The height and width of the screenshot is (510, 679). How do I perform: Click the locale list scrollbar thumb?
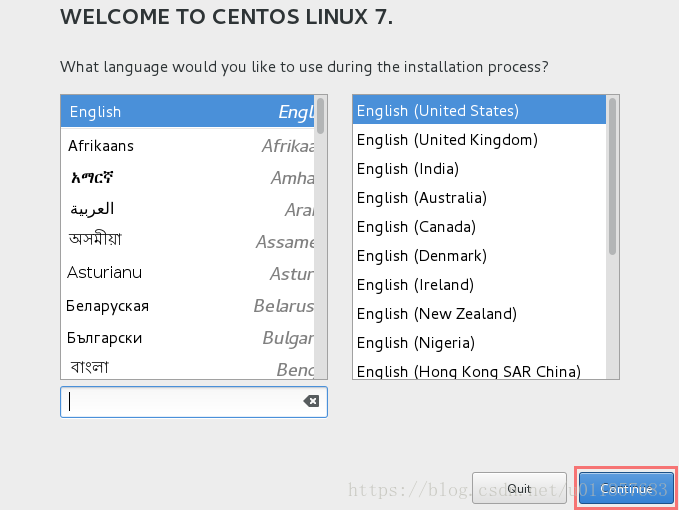click(612, 176)
